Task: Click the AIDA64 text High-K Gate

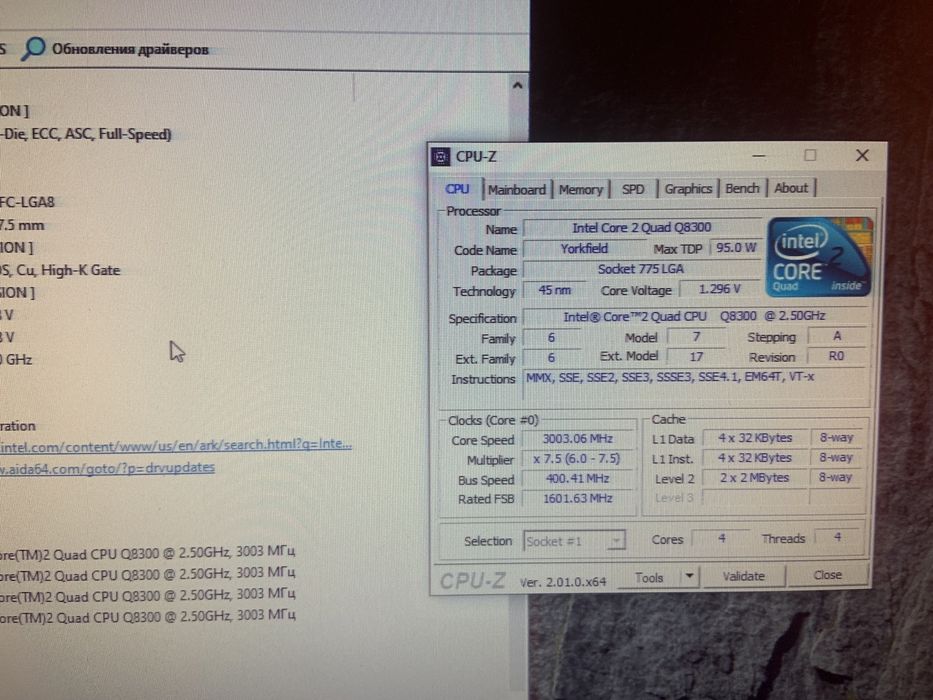Action: click(80, 270)
